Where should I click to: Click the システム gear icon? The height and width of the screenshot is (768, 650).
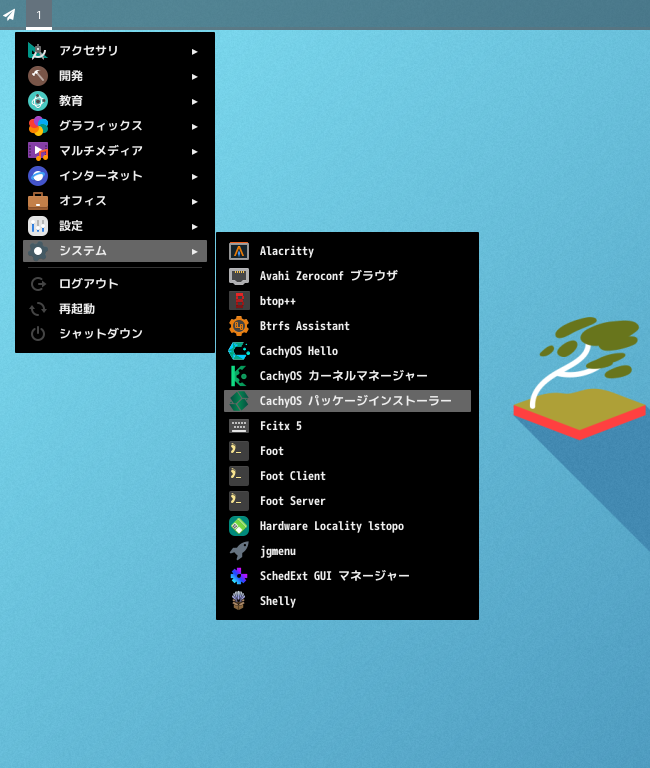pos(38,251)
